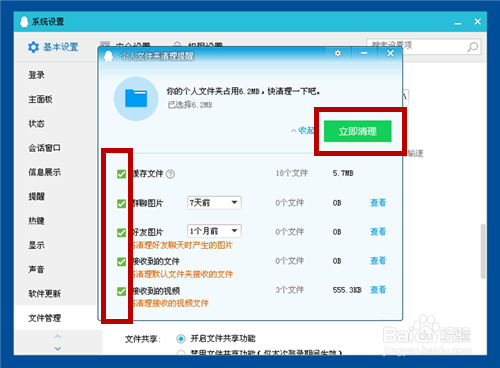Close the 系统设置 window
This screenshot has width=500, height=368.
(x=478, y=22)
